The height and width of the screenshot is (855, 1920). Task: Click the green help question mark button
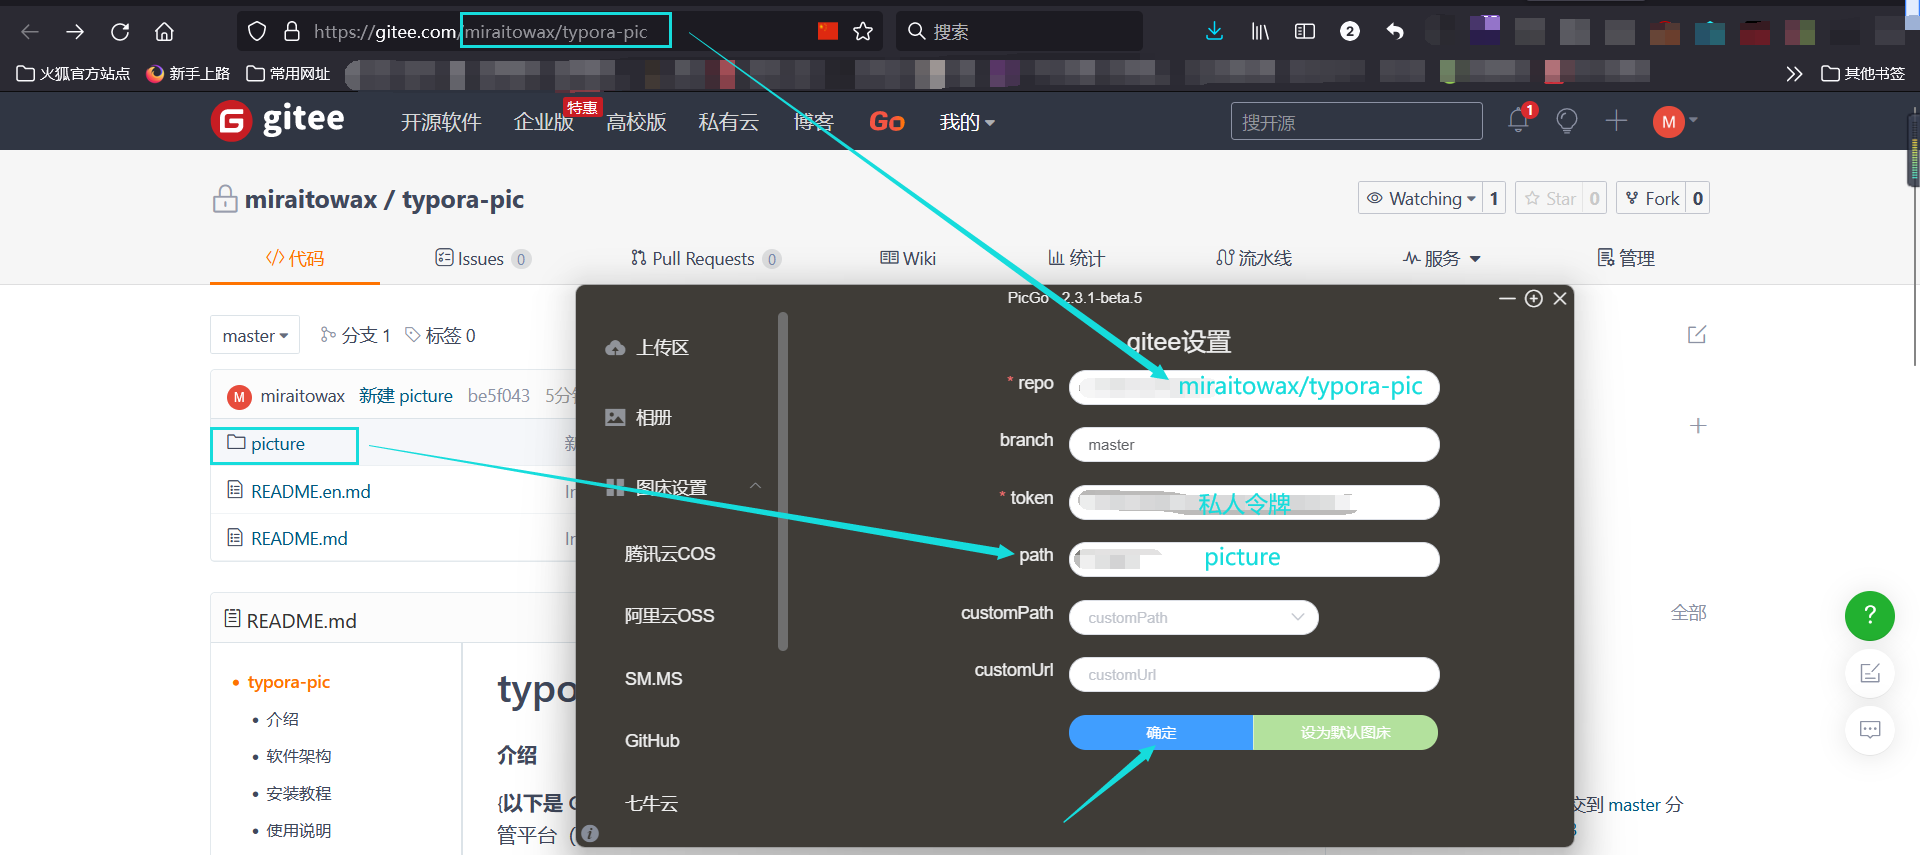point(1870,616)
